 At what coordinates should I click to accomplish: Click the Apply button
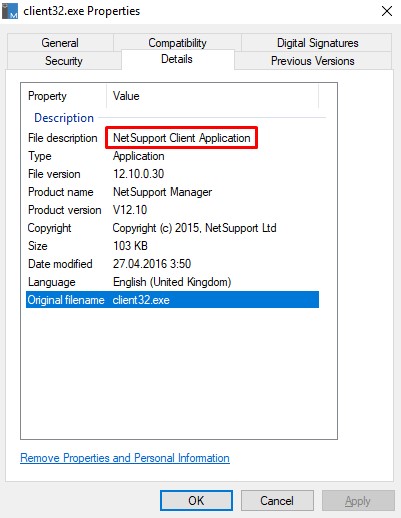tap(358, 501)
